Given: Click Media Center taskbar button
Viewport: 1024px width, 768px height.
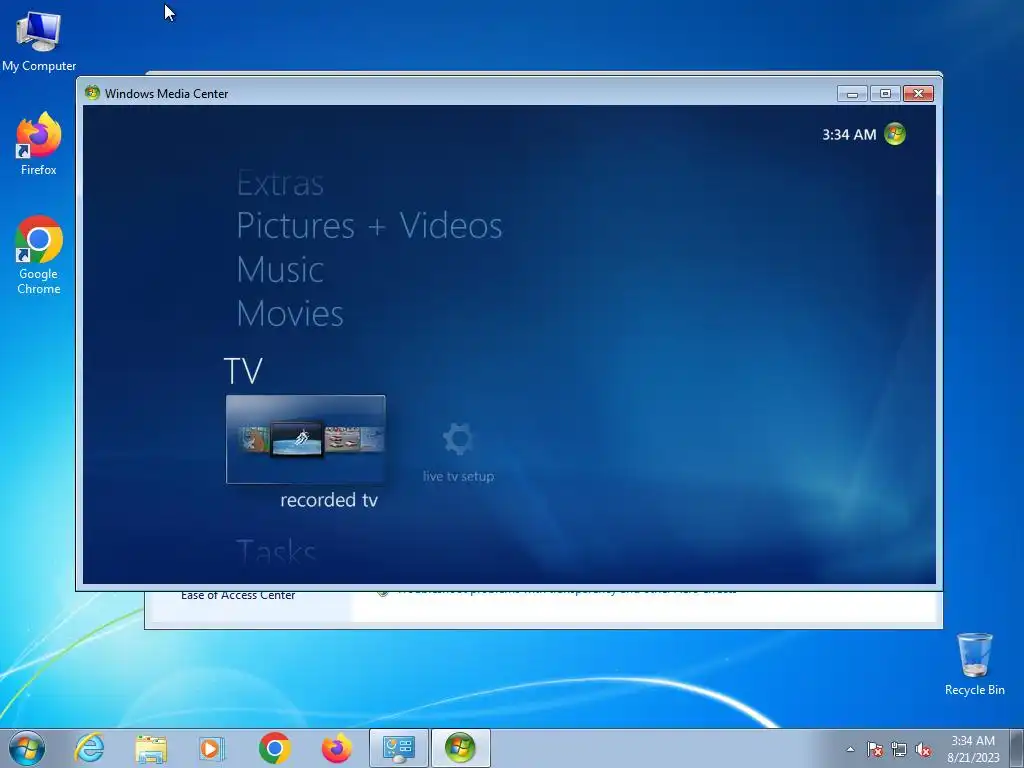Looking at the screenshot, I should (x=460, y=748).
